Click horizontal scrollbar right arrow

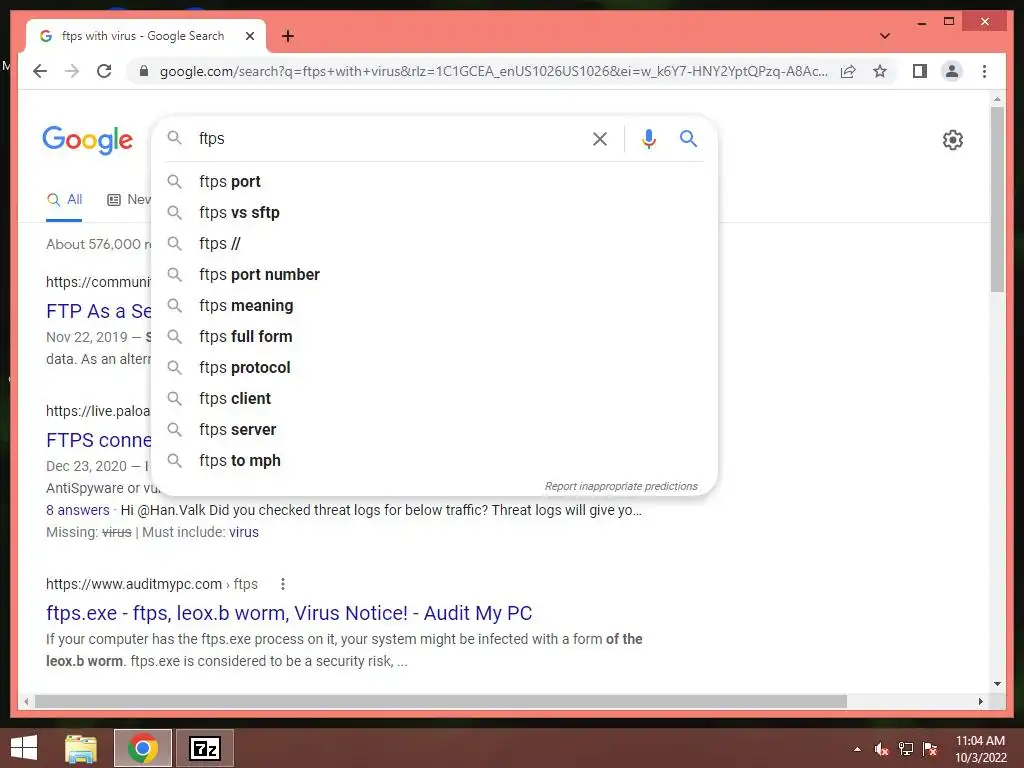coord(980,701)
